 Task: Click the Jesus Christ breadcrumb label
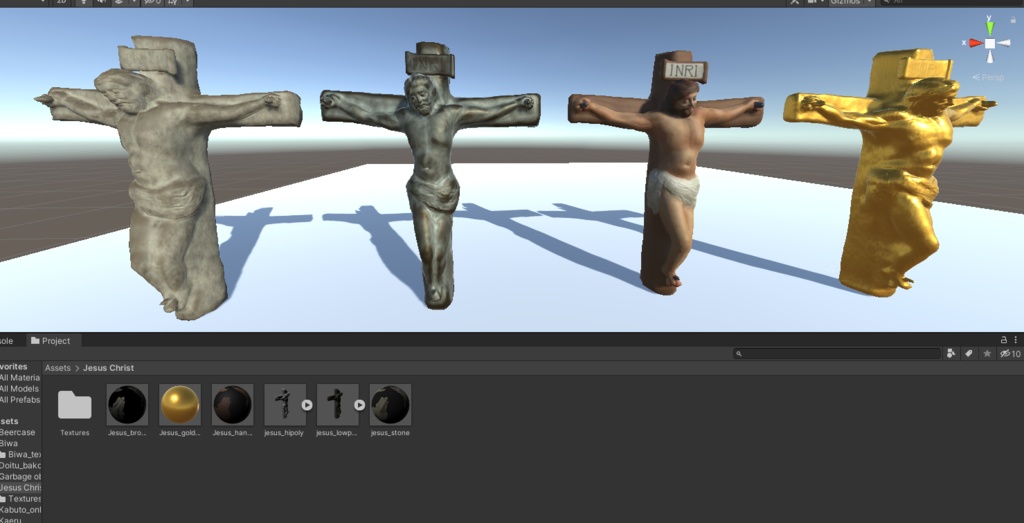[108, 368]
